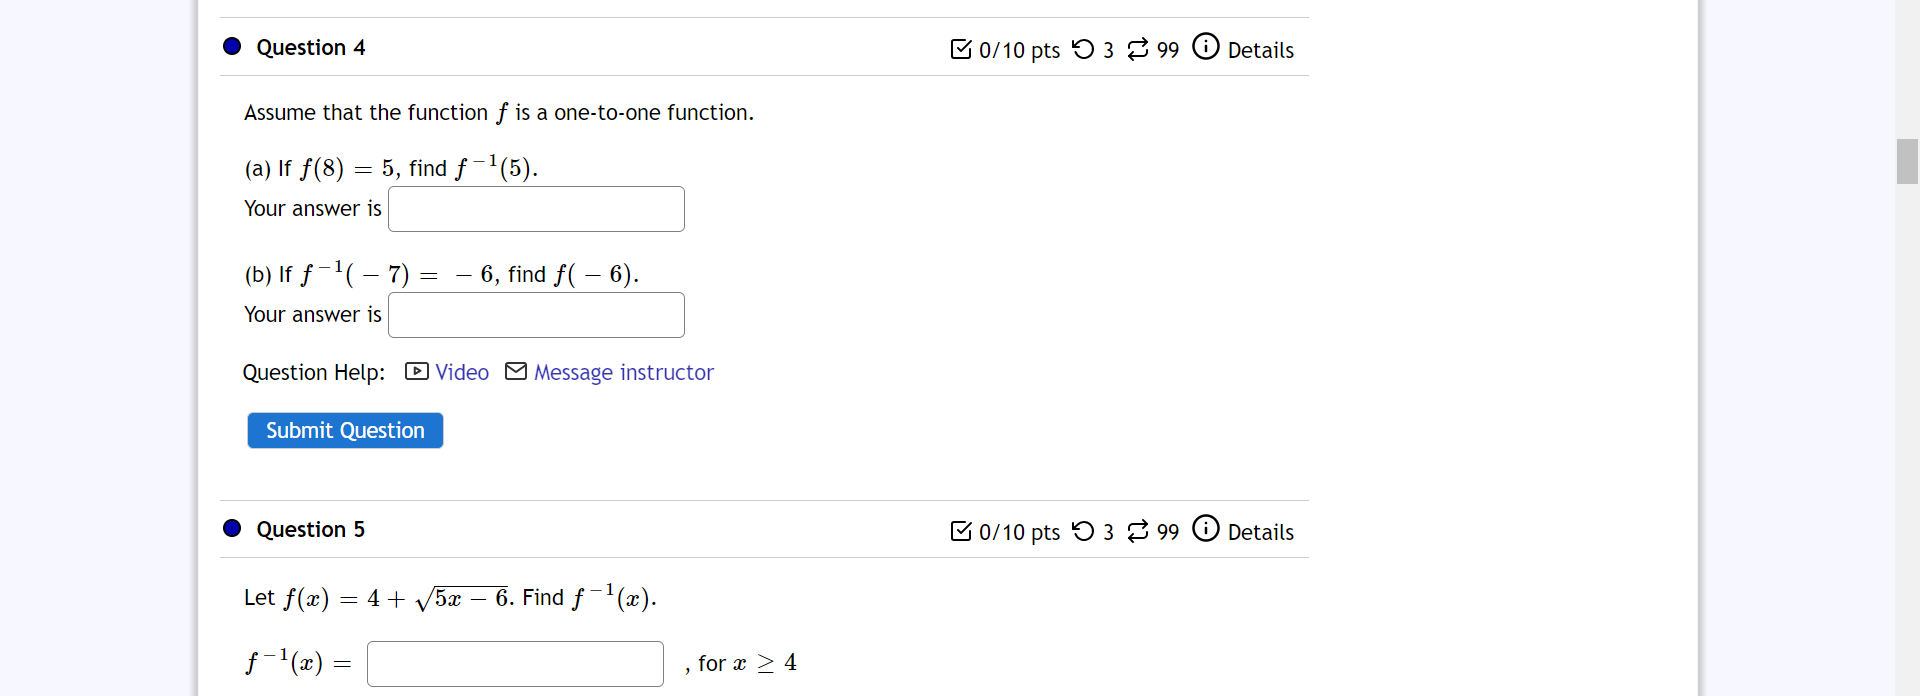This screenshot has height=696, width=1920.
Task: Click the 99 regenerate icon on Question 5
Action: [1140, 530]
